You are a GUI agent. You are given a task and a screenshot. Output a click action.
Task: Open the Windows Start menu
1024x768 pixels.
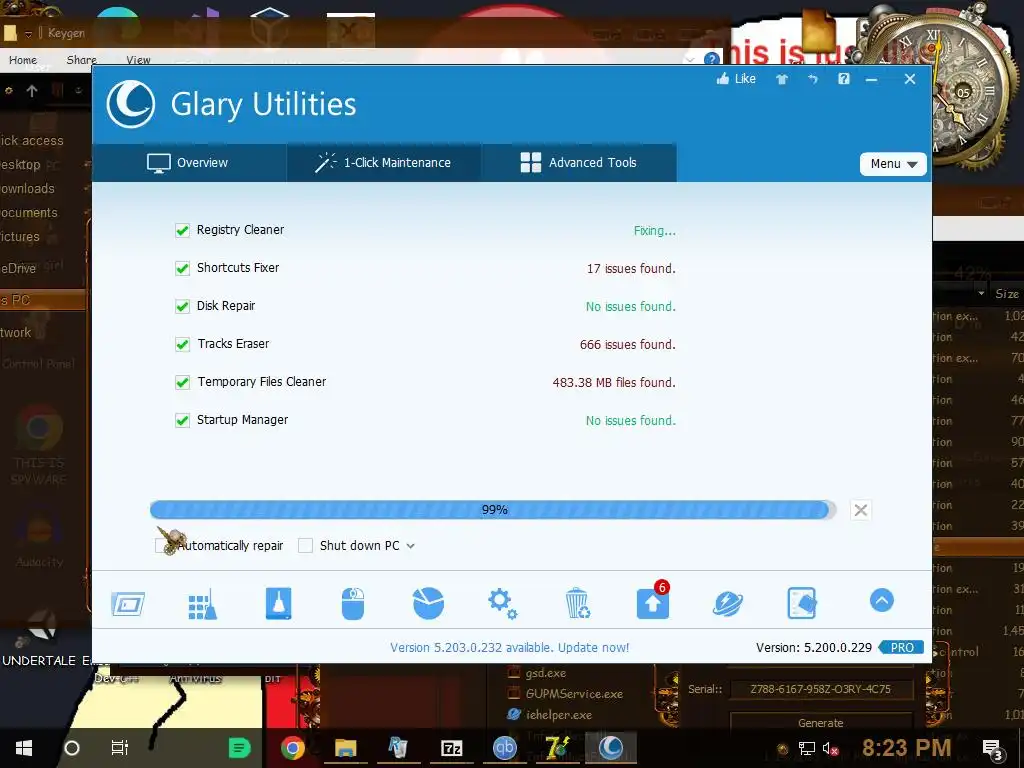pos(24,748)
